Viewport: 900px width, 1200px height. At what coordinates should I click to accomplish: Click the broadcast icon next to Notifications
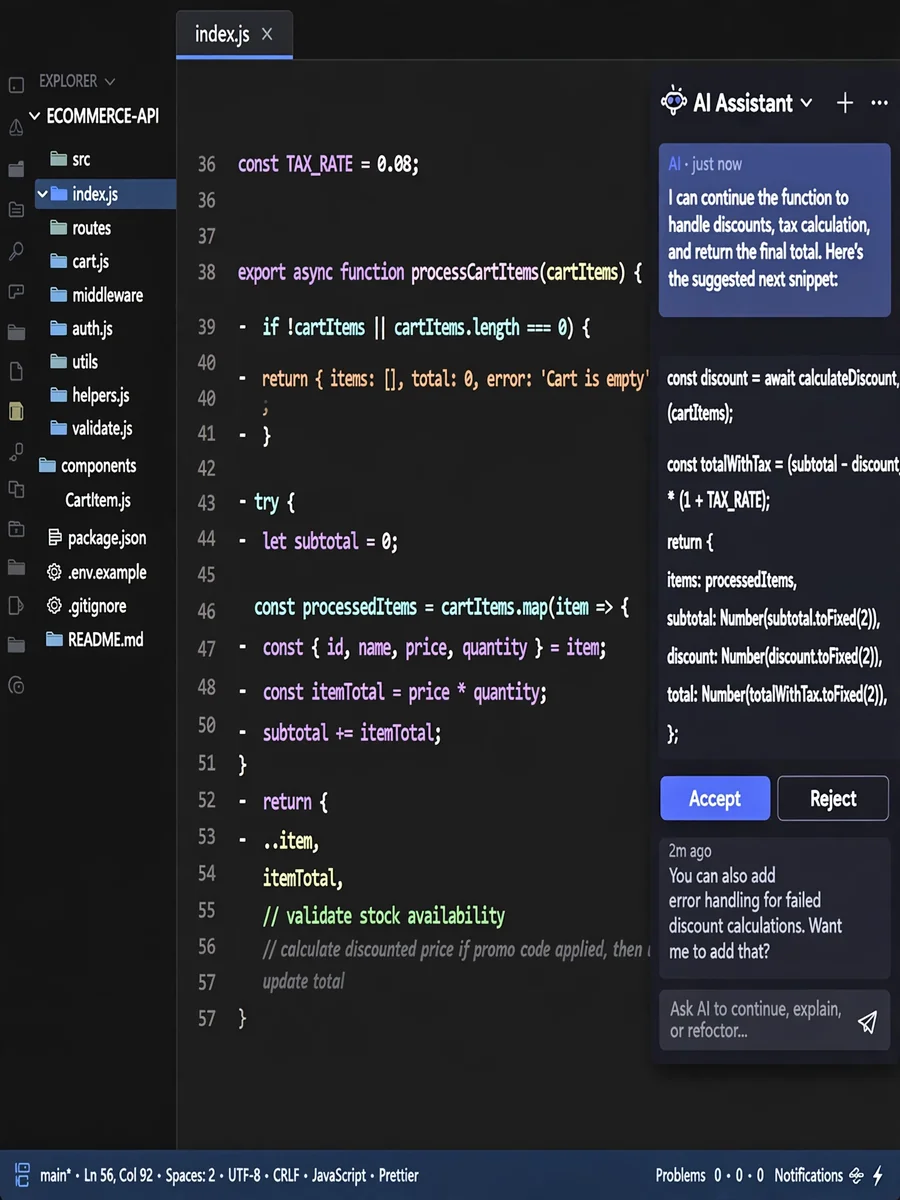point(857,1175)
